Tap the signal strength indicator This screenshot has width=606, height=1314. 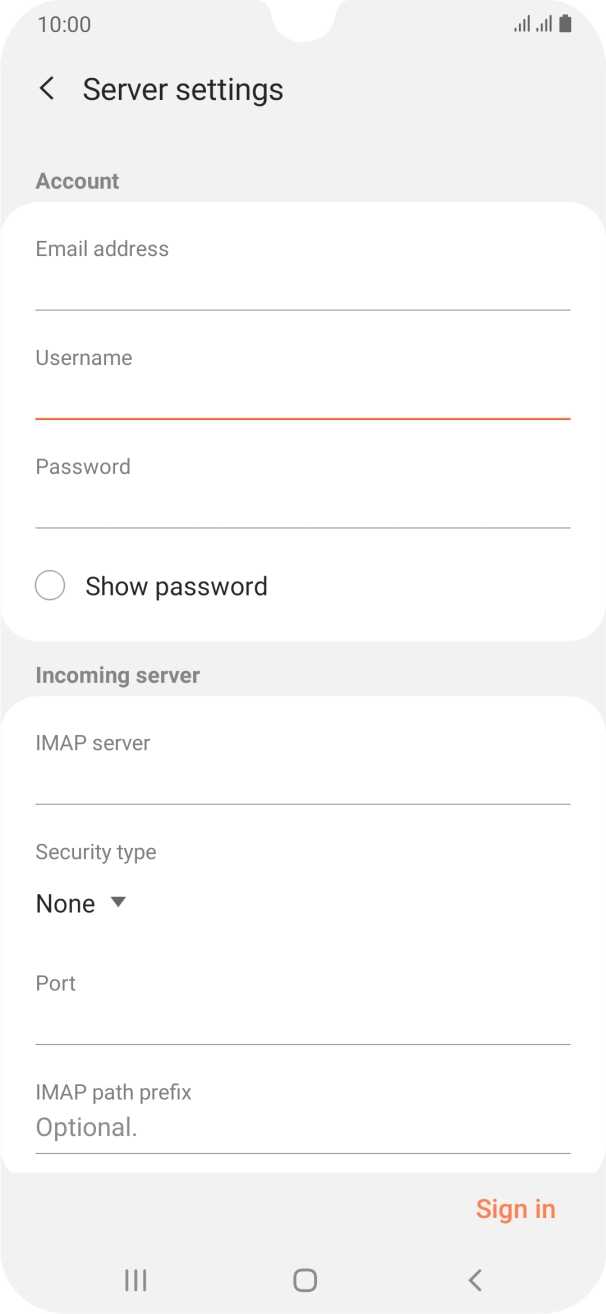pyautogui.click(x=522, y=23)
